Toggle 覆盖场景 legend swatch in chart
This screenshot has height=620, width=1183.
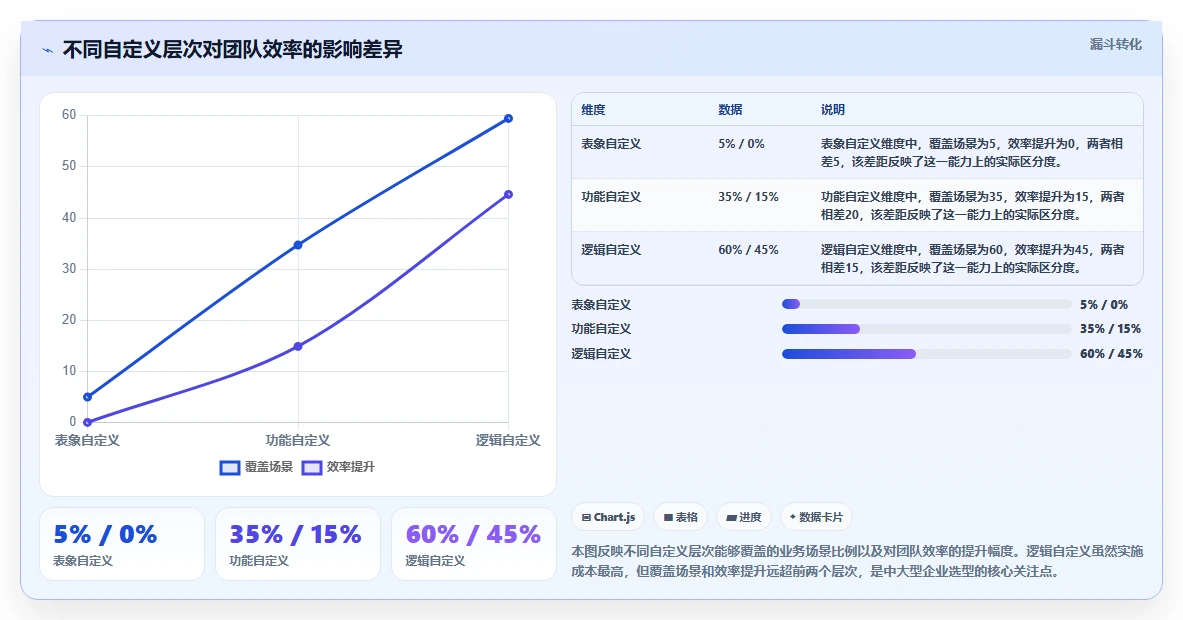tap(229, 468)
